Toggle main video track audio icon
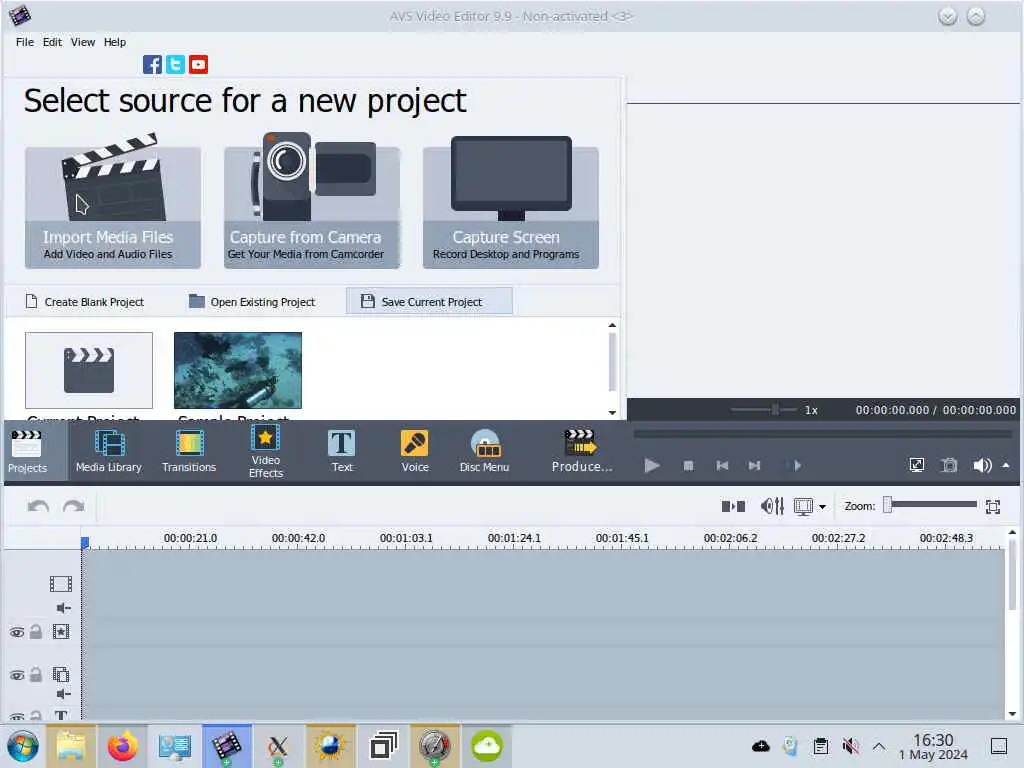This screenshot has width=1024, height=768. point(63,608)
